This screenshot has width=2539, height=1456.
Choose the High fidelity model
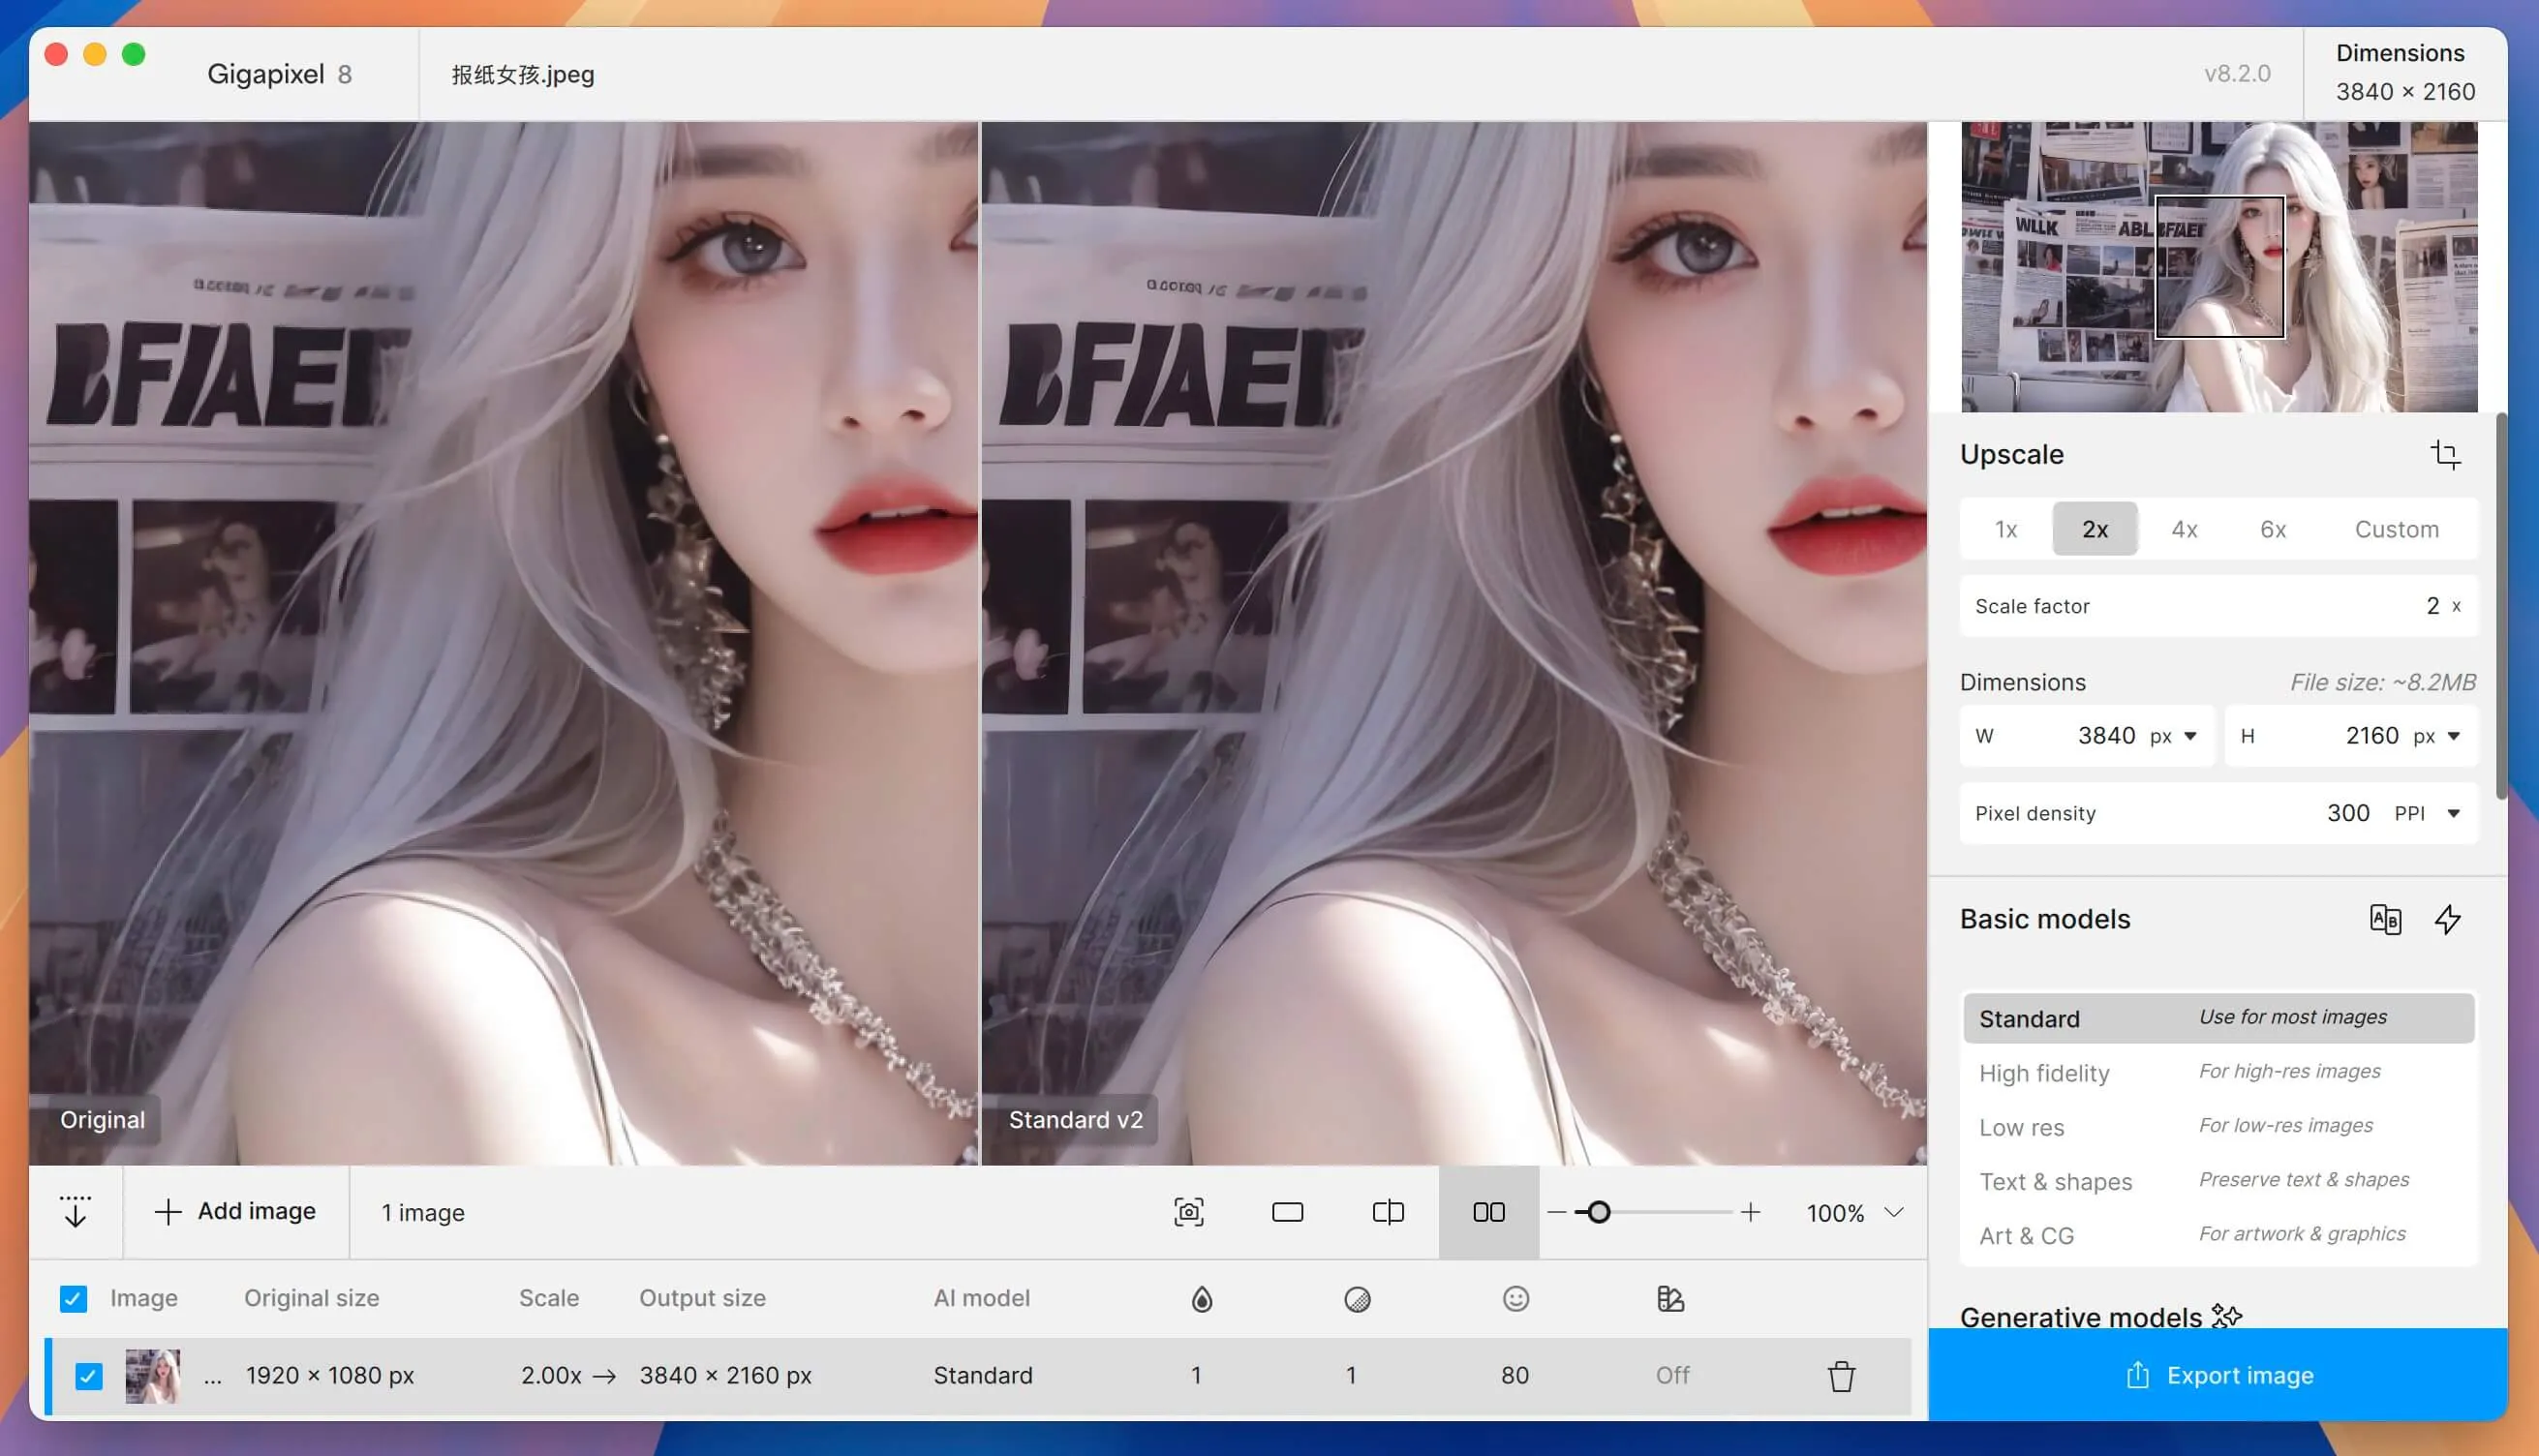click(x=2218, y=1072)
